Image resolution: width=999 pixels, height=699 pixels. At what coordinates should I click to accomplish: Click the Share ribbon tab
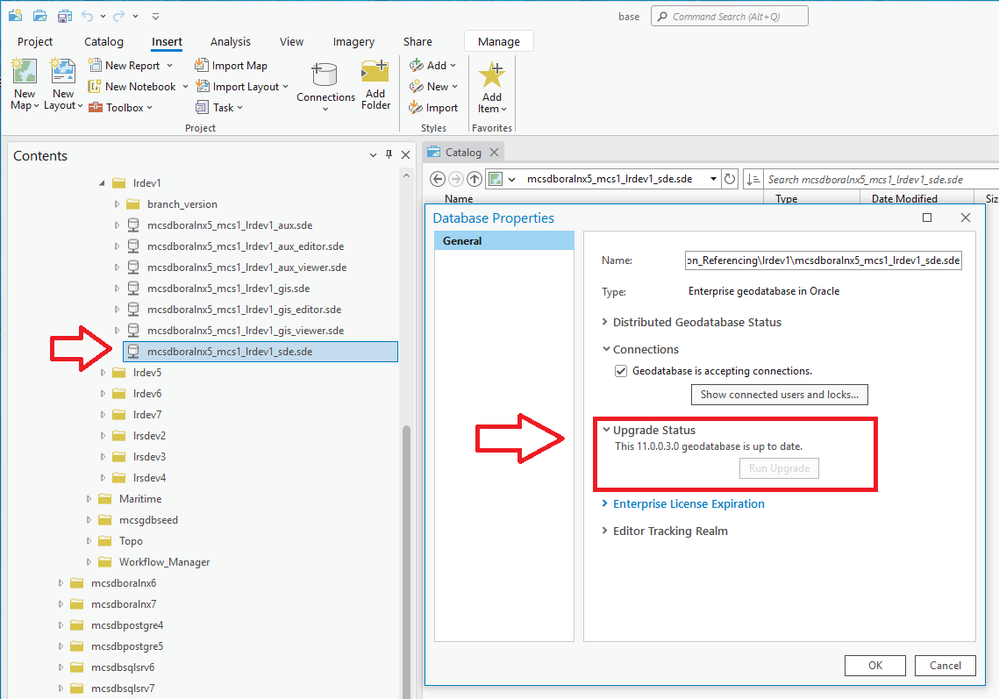417,41
